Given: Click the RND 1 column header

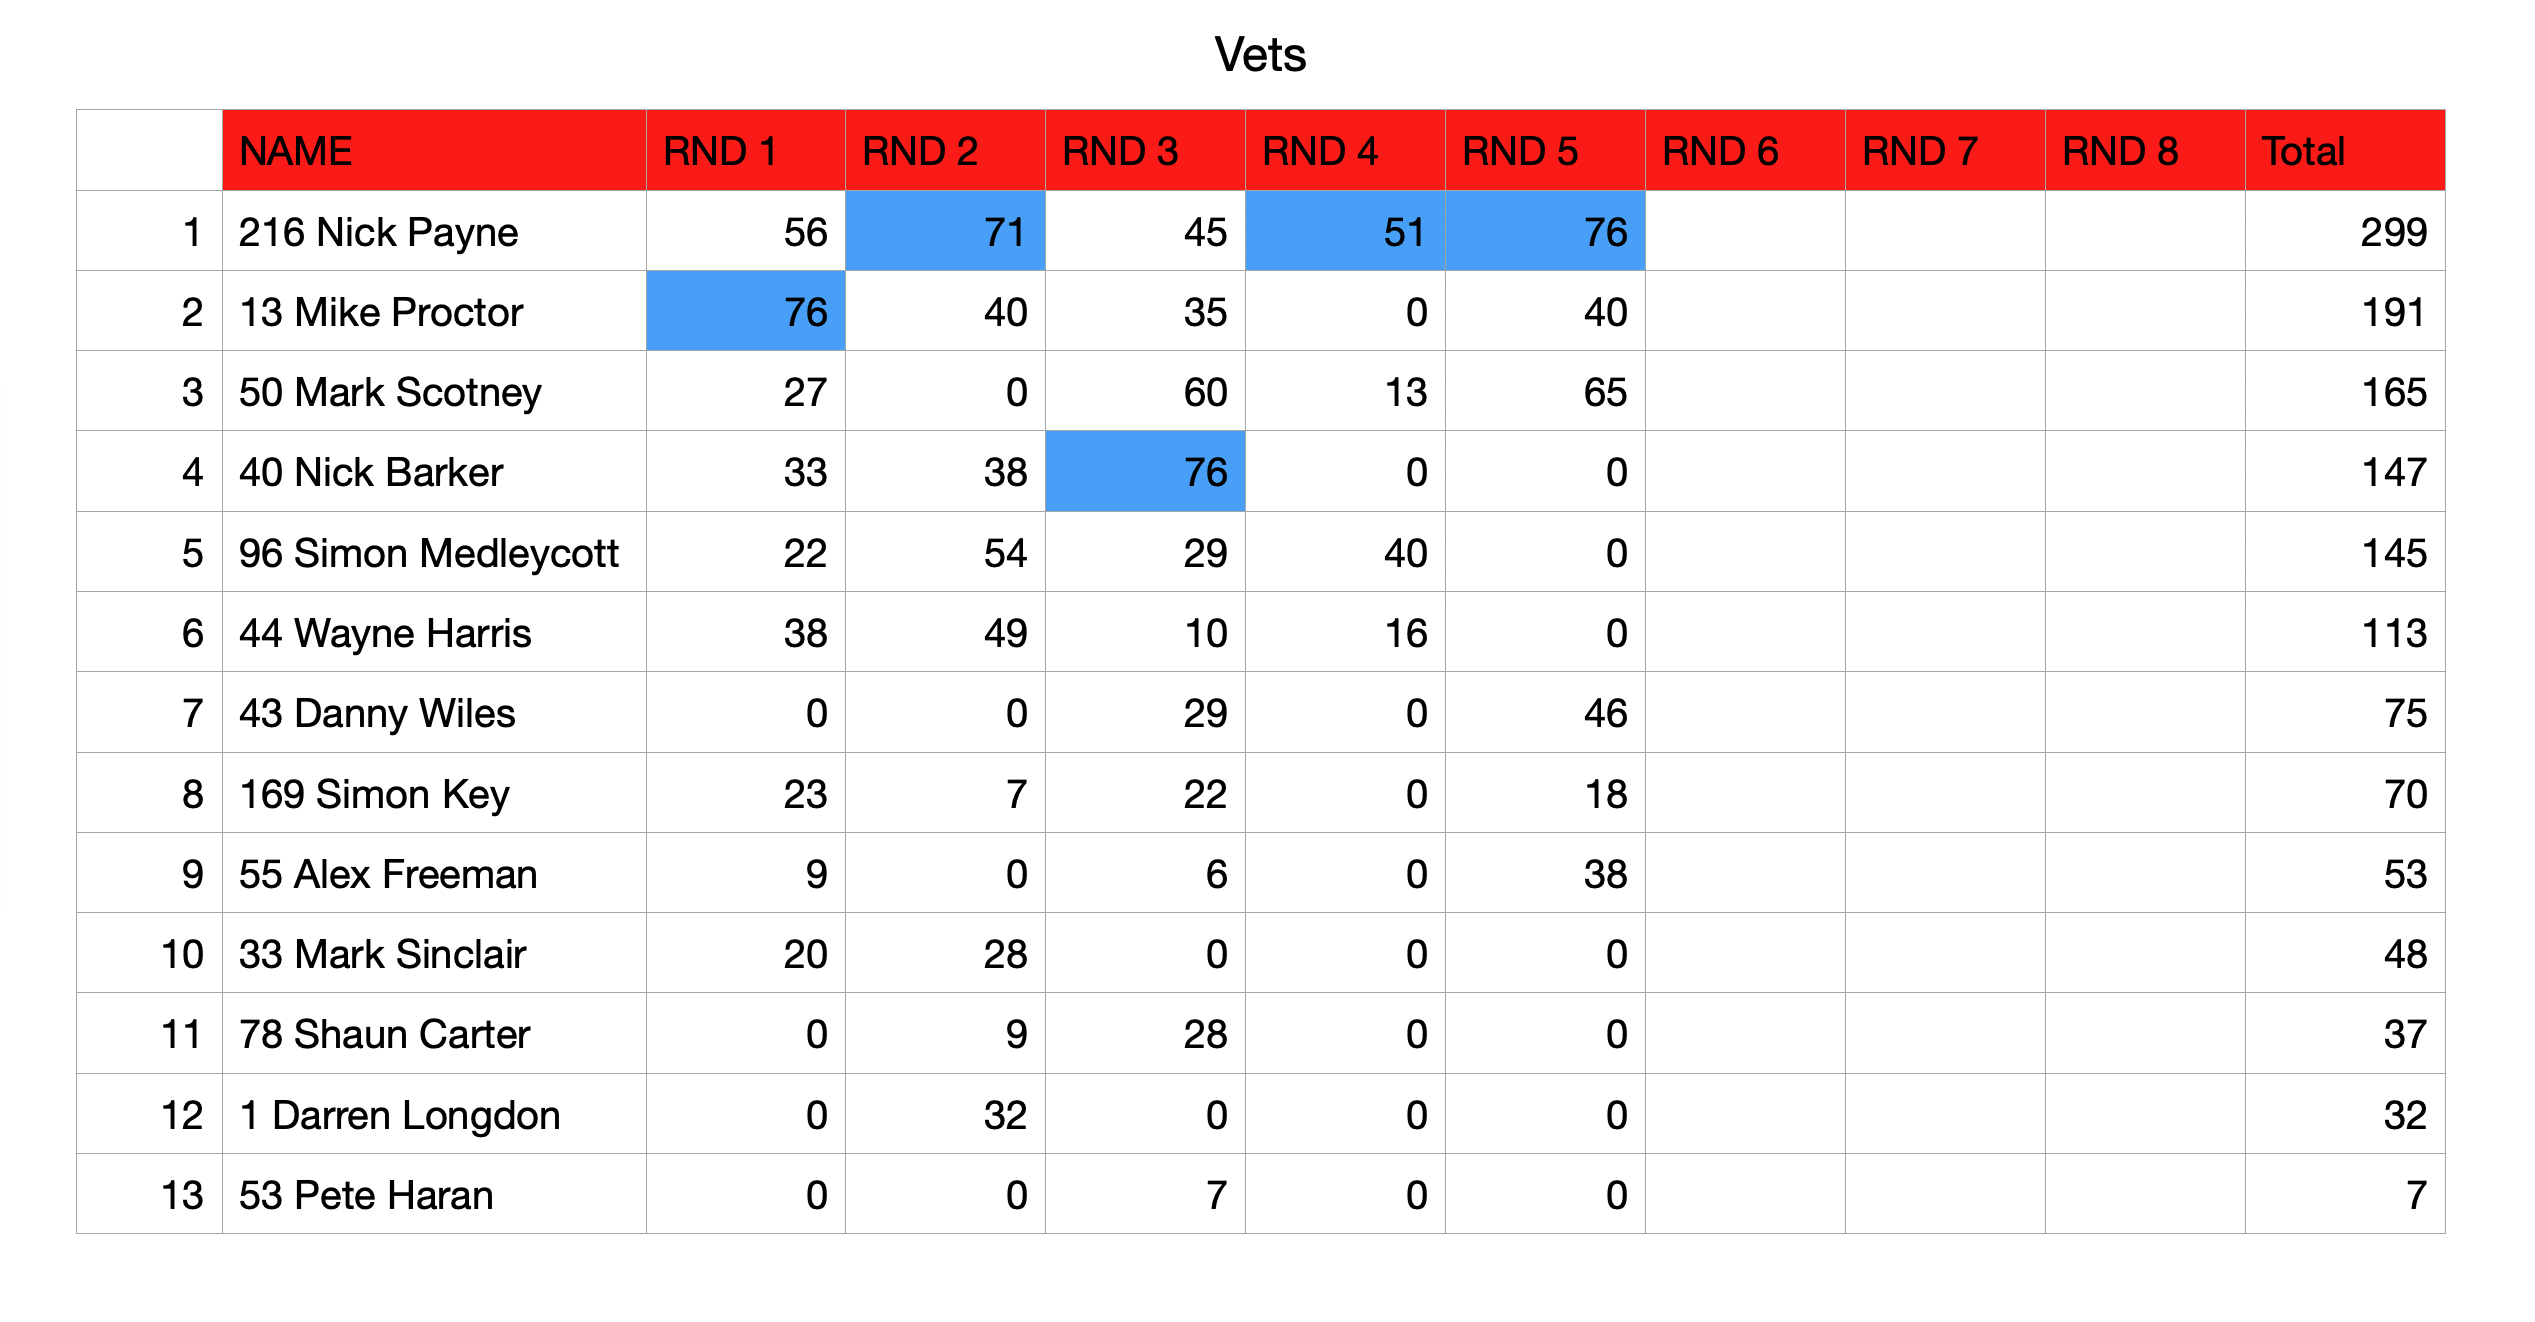Looking at the screenshot, I should (x=746, y=150).
